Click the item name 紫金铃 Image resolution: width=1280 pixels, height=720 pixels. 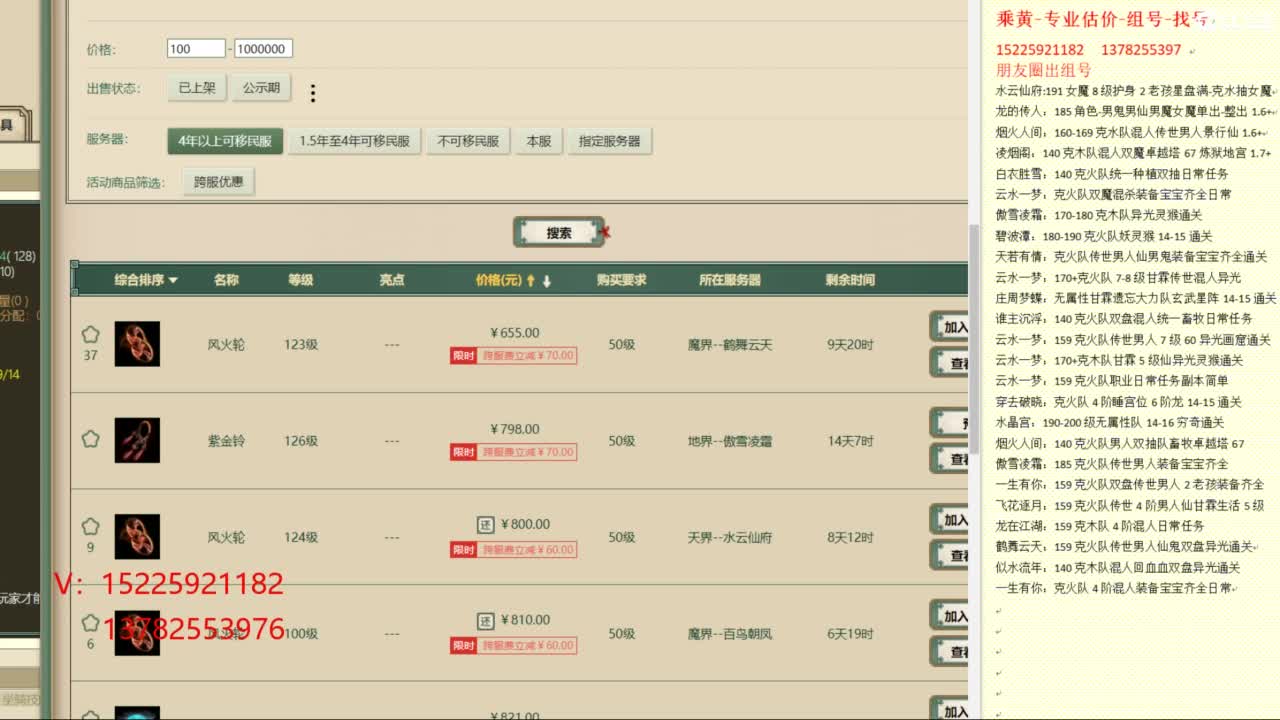point(226,441)
